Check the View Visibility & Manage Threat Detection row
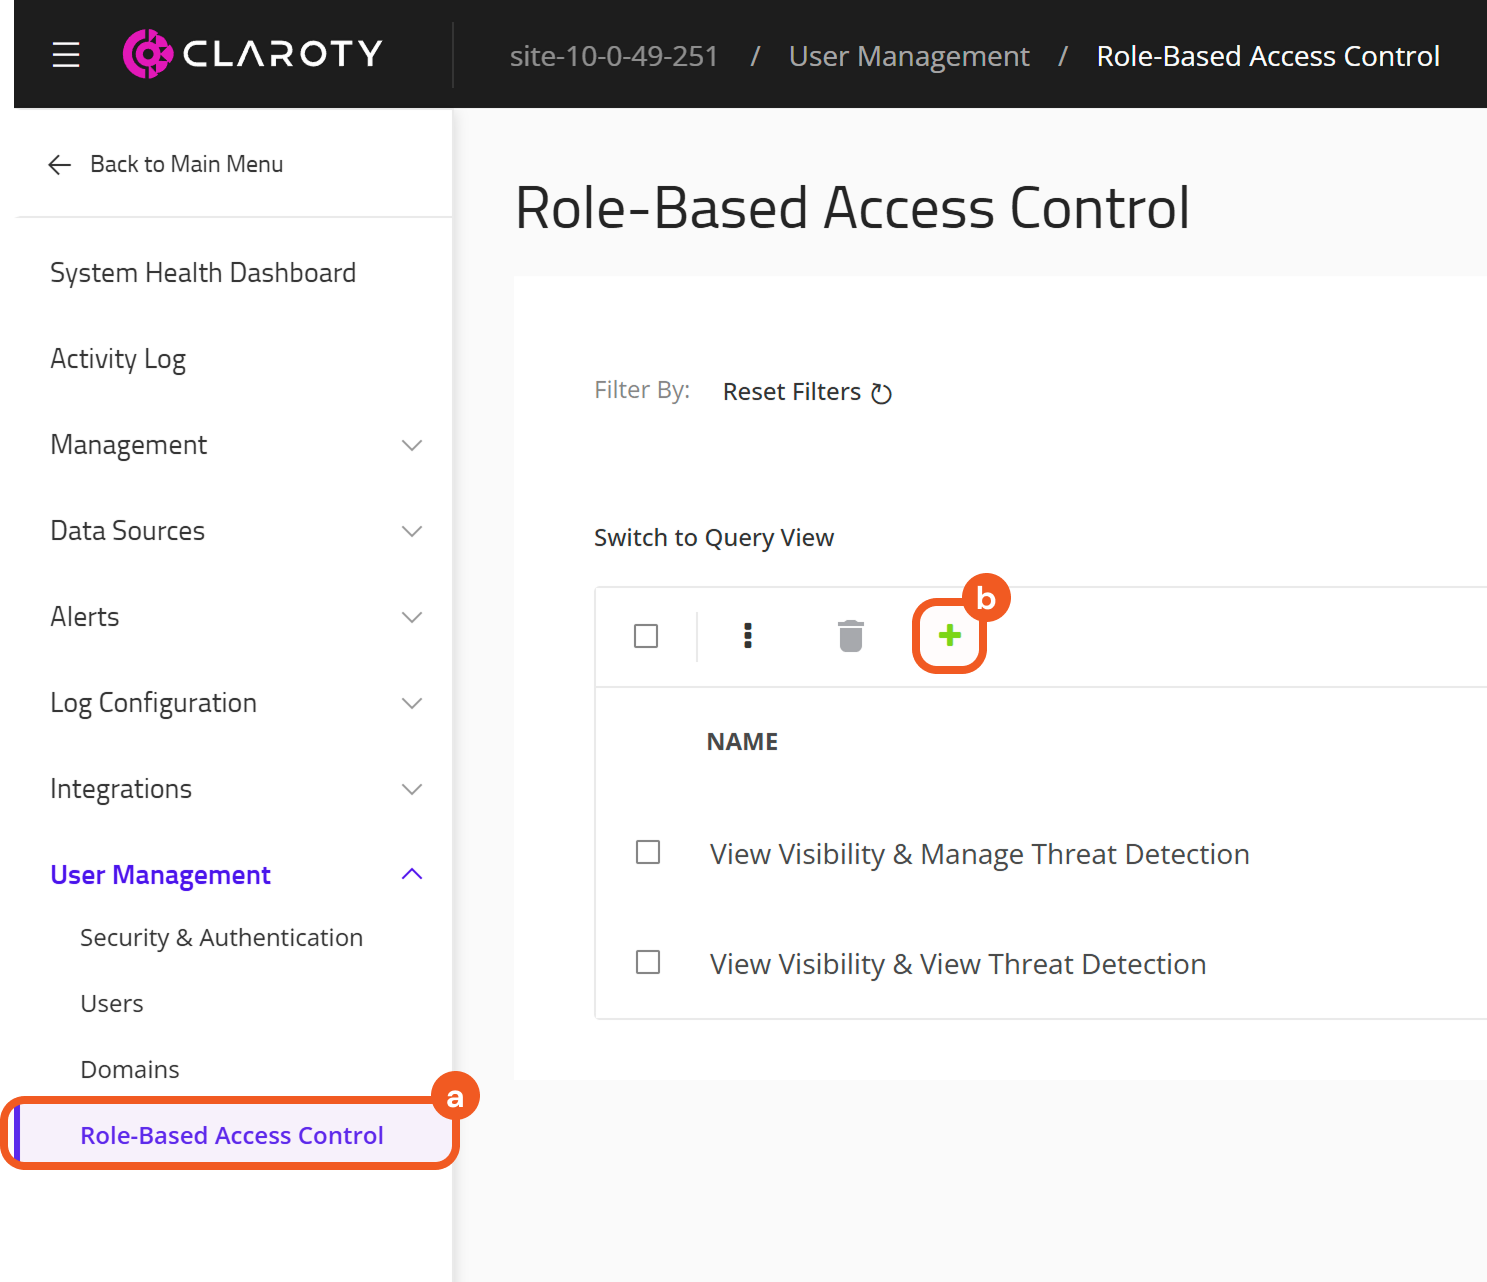 (648, 852)
